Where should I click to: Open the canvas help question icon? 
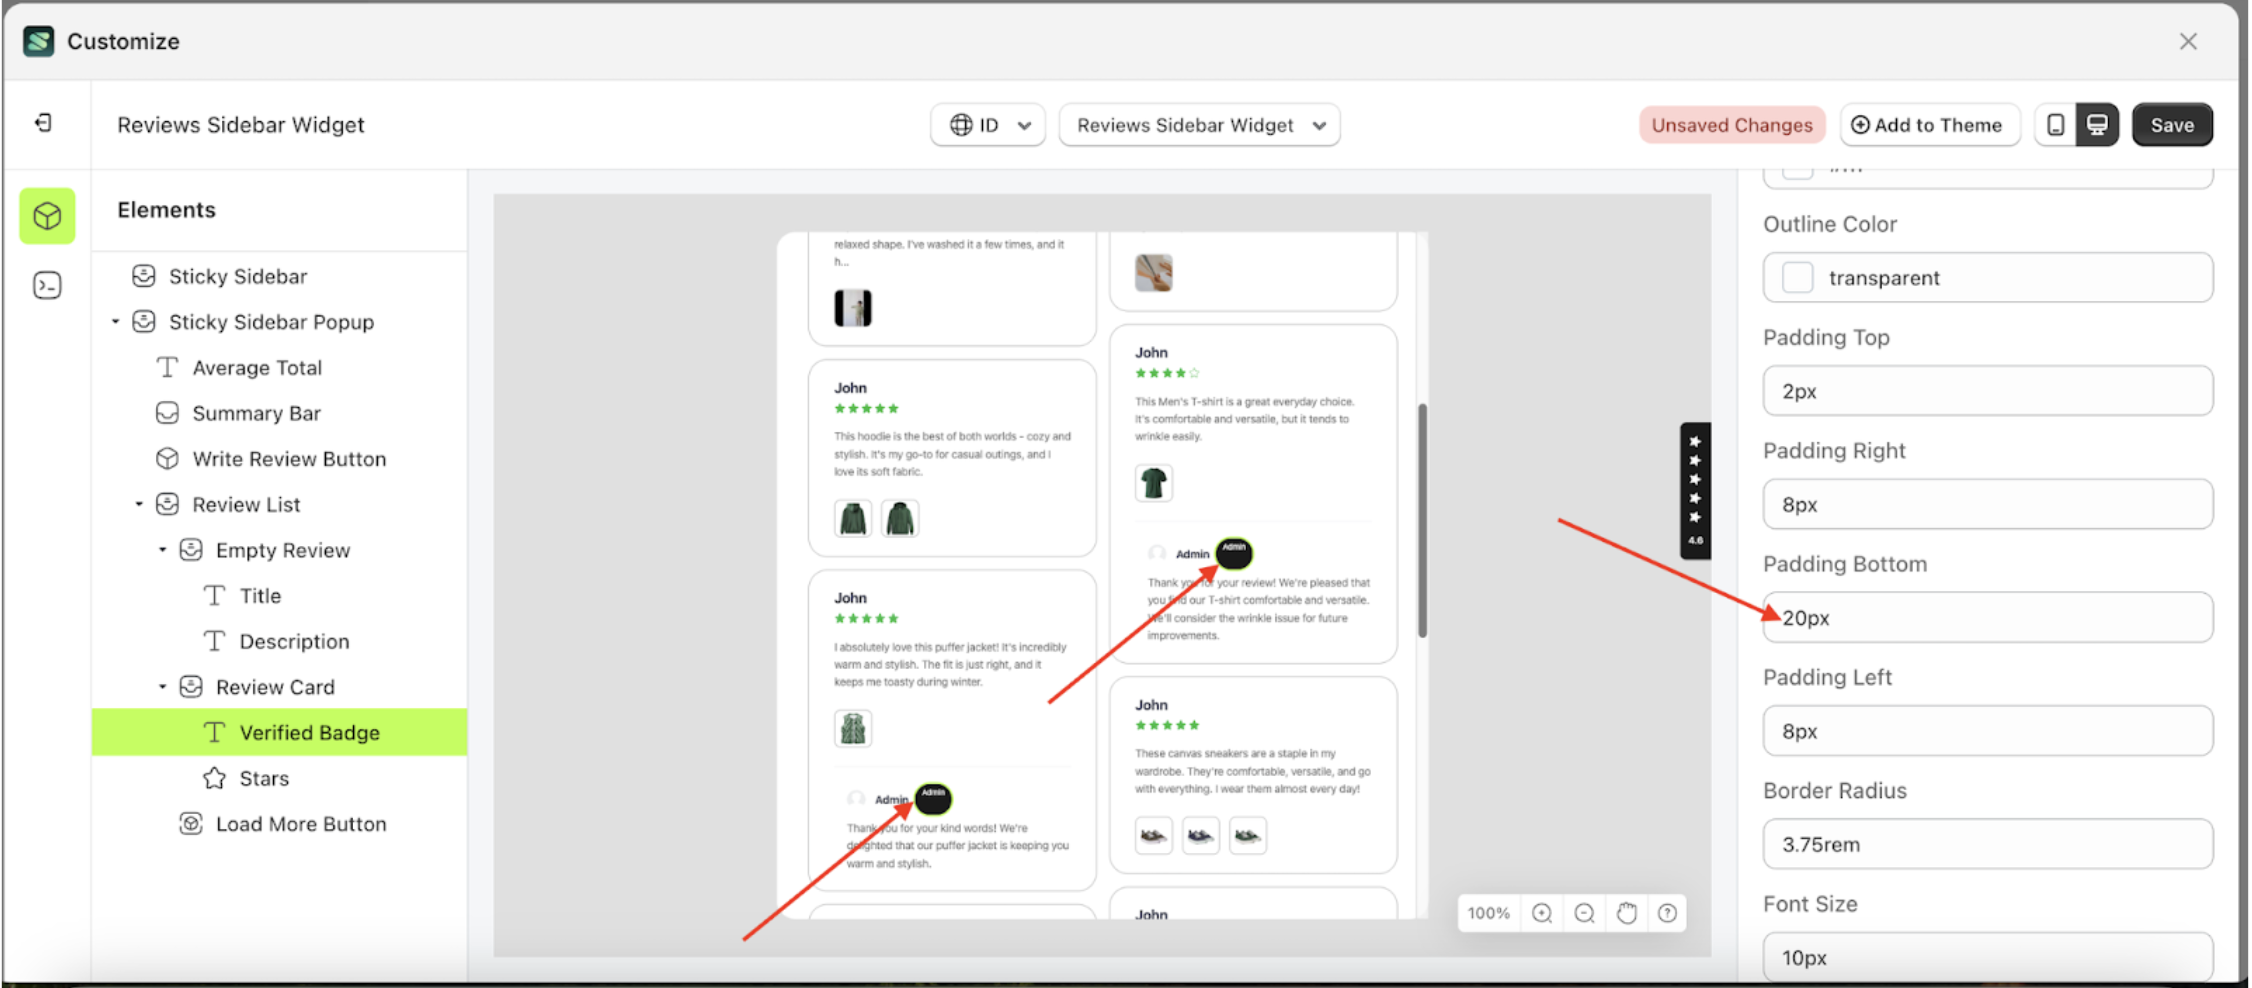(x=1667, y=912)
